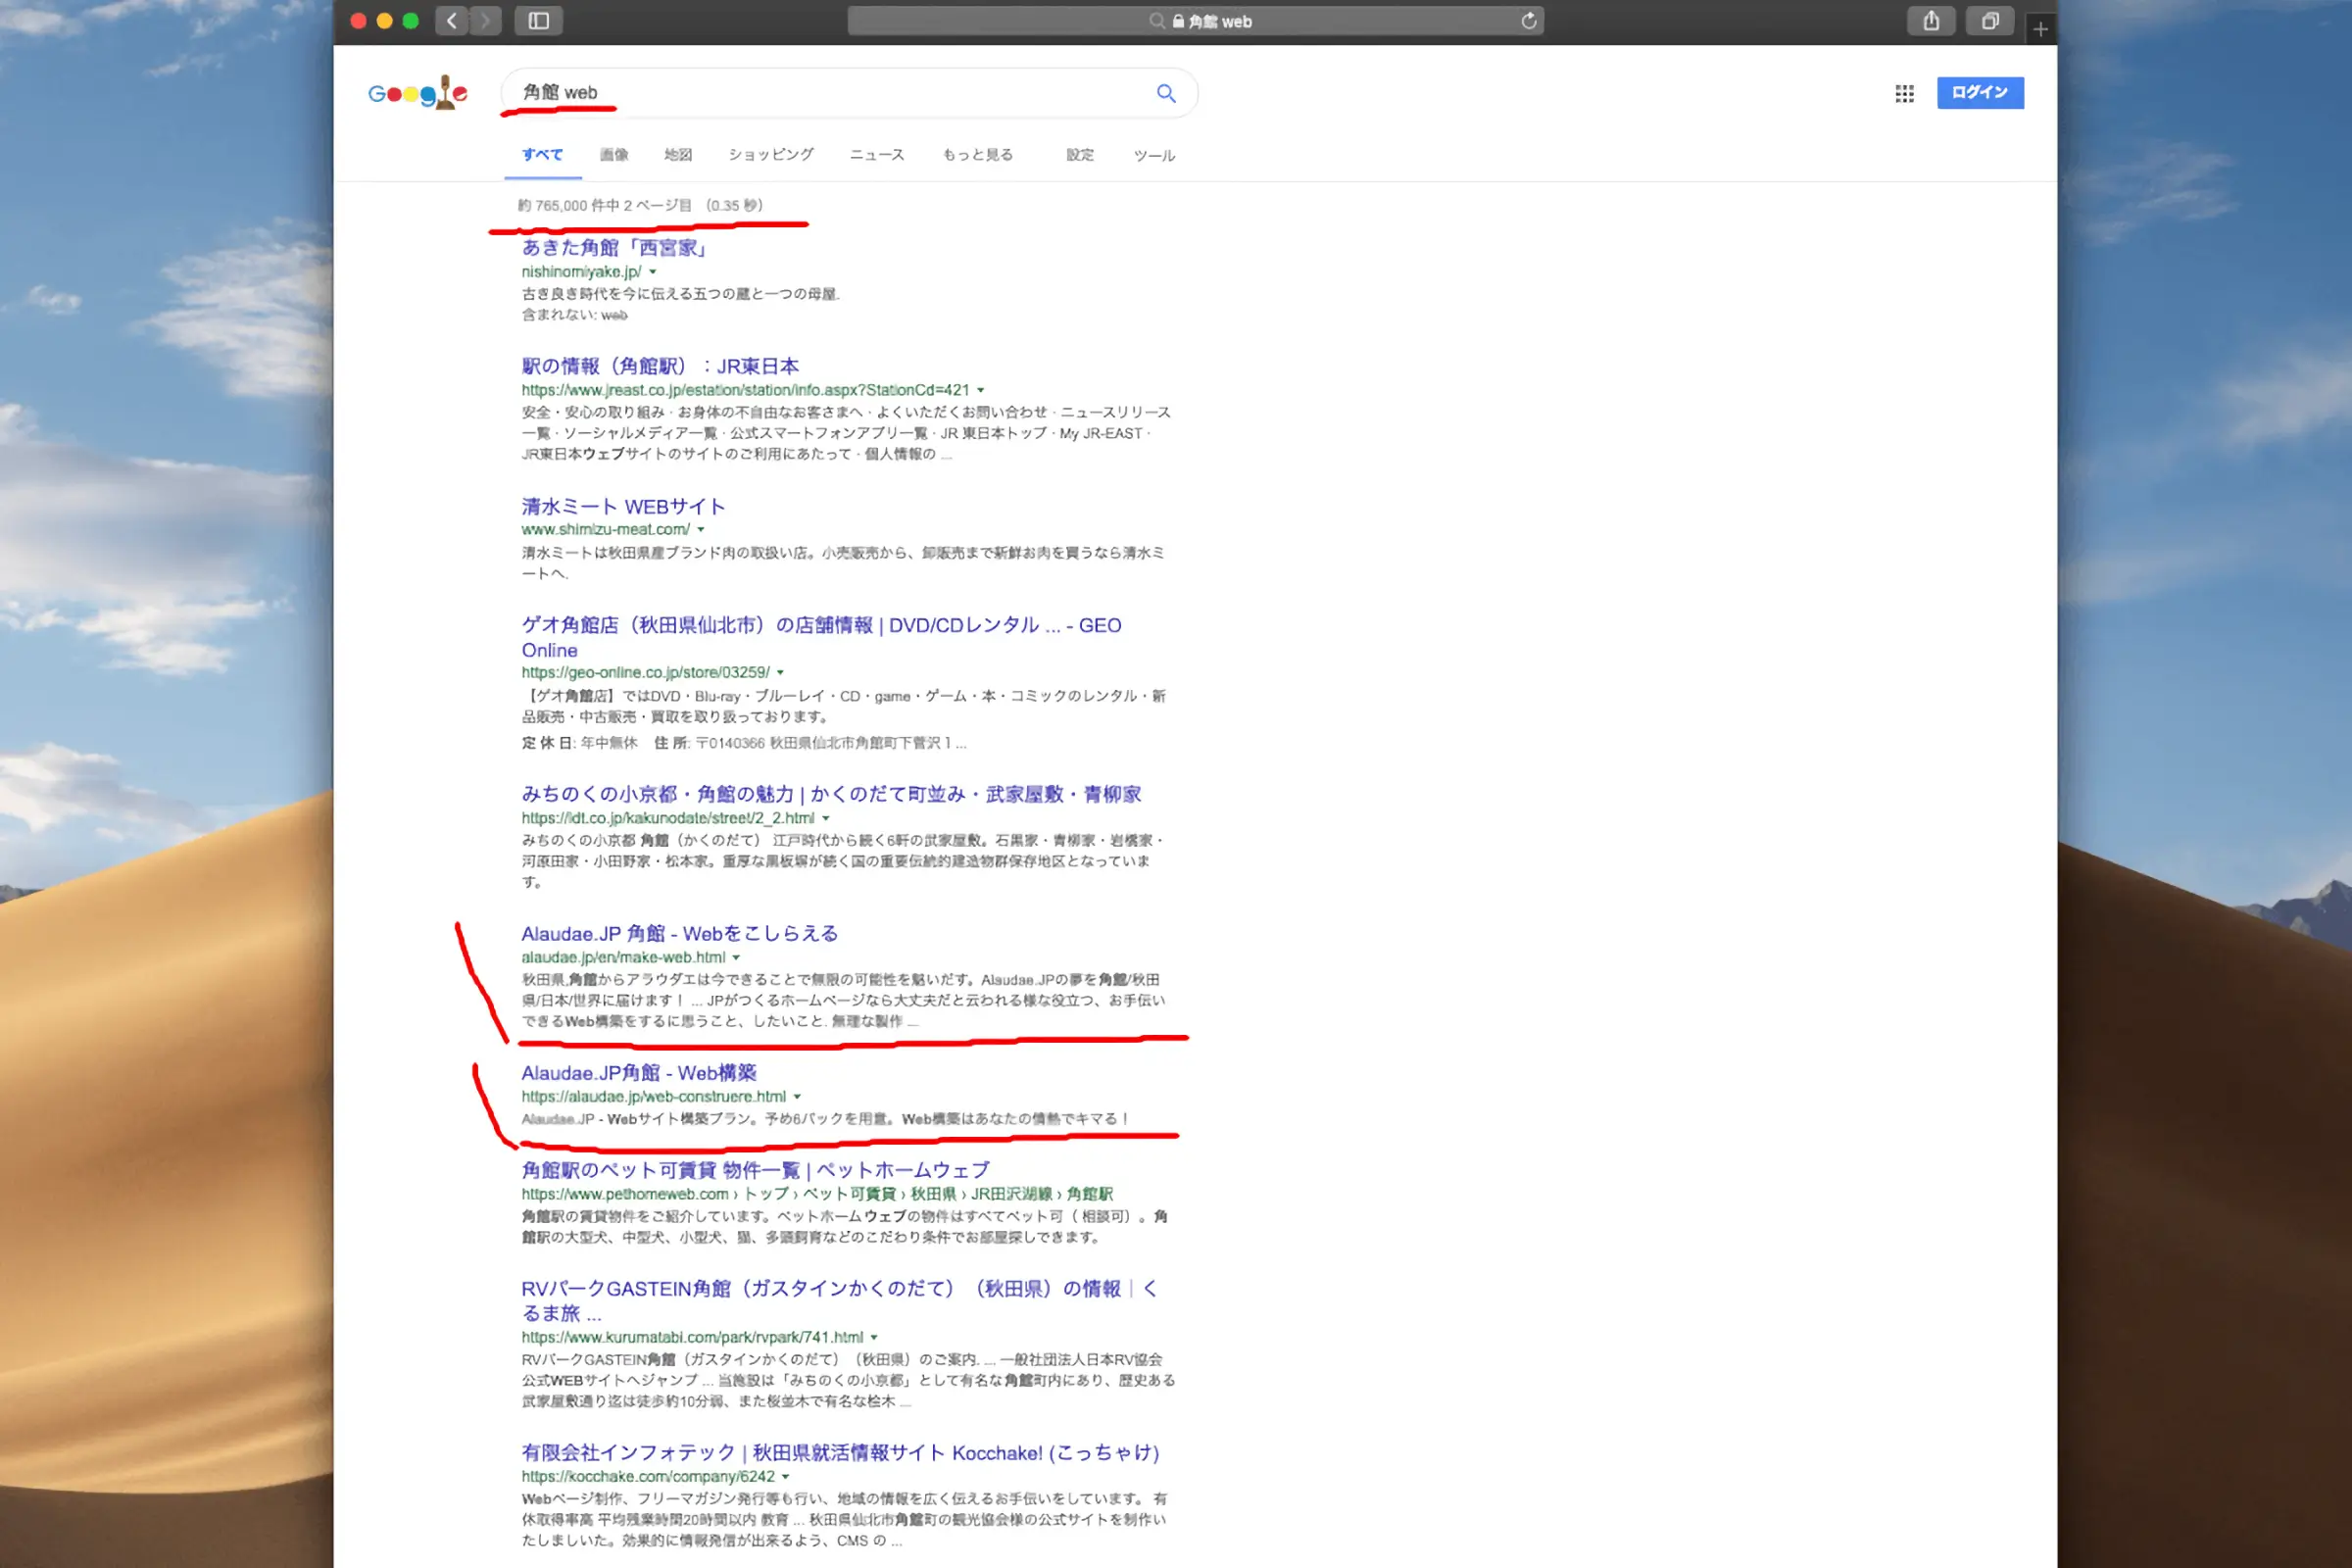Open the Alaudae.JP角館 - Web構築 result link
The image size is (2352, 1568).
(638, 1073)
